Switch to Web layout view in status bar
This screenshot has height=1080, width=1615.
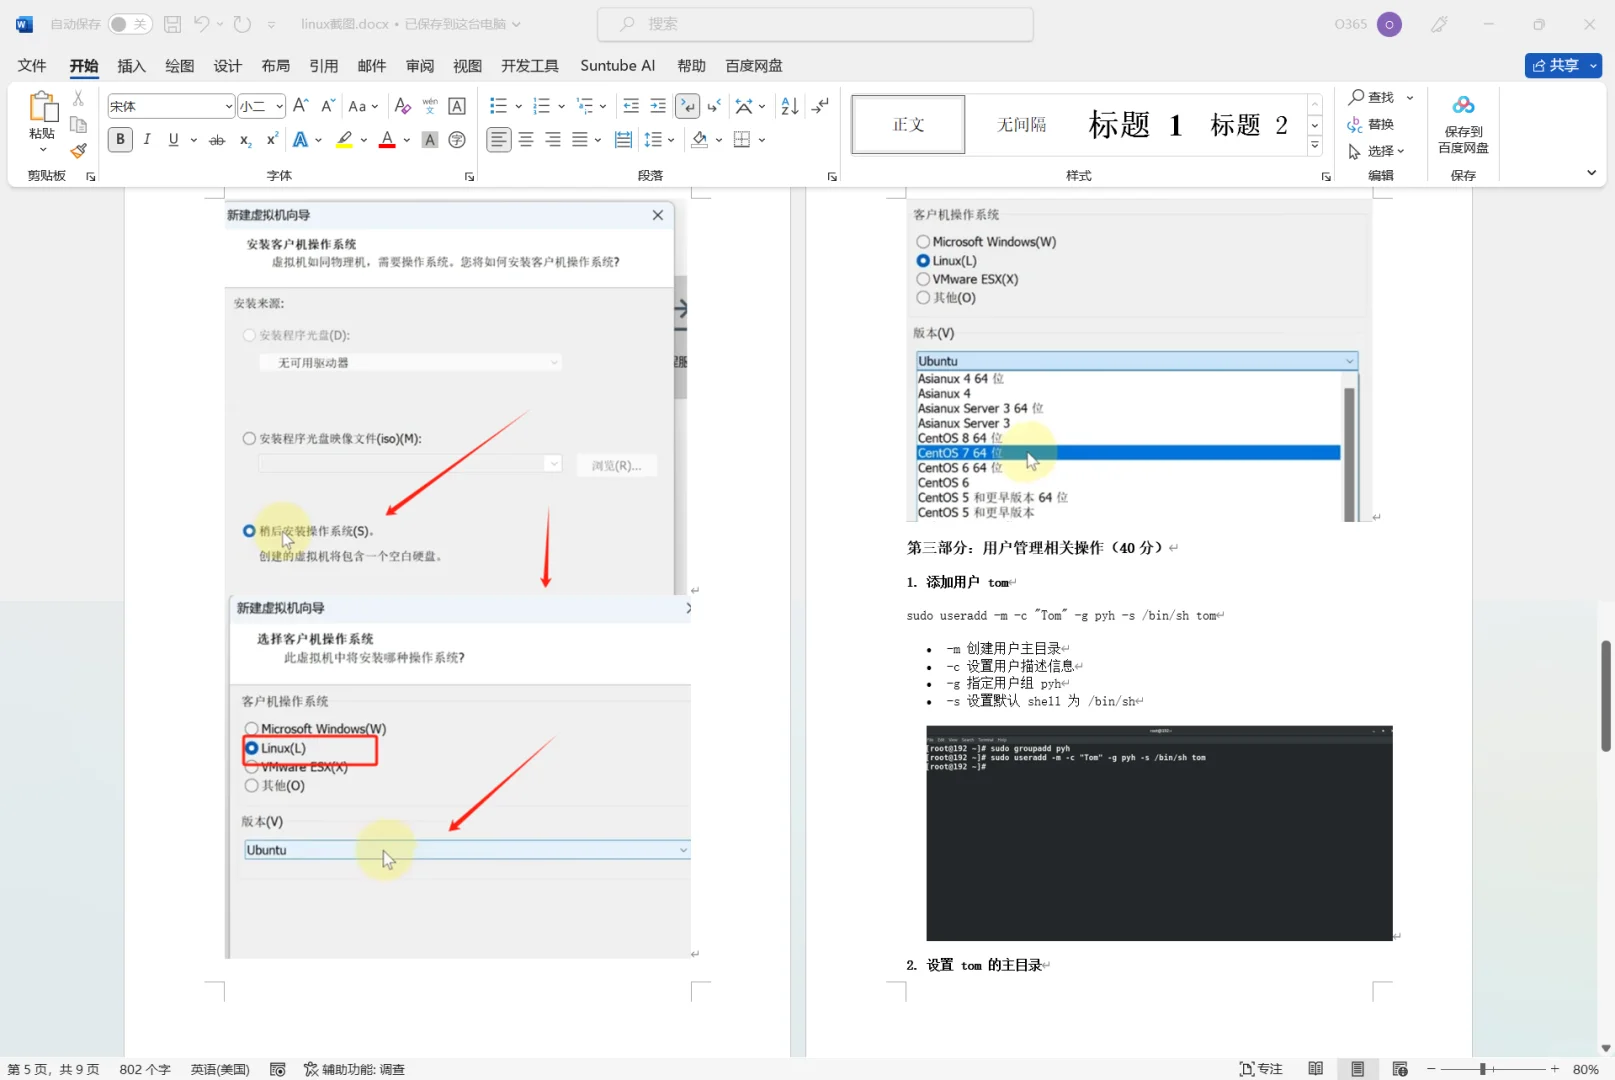pyautogui.click(x=1400, y=1068)
